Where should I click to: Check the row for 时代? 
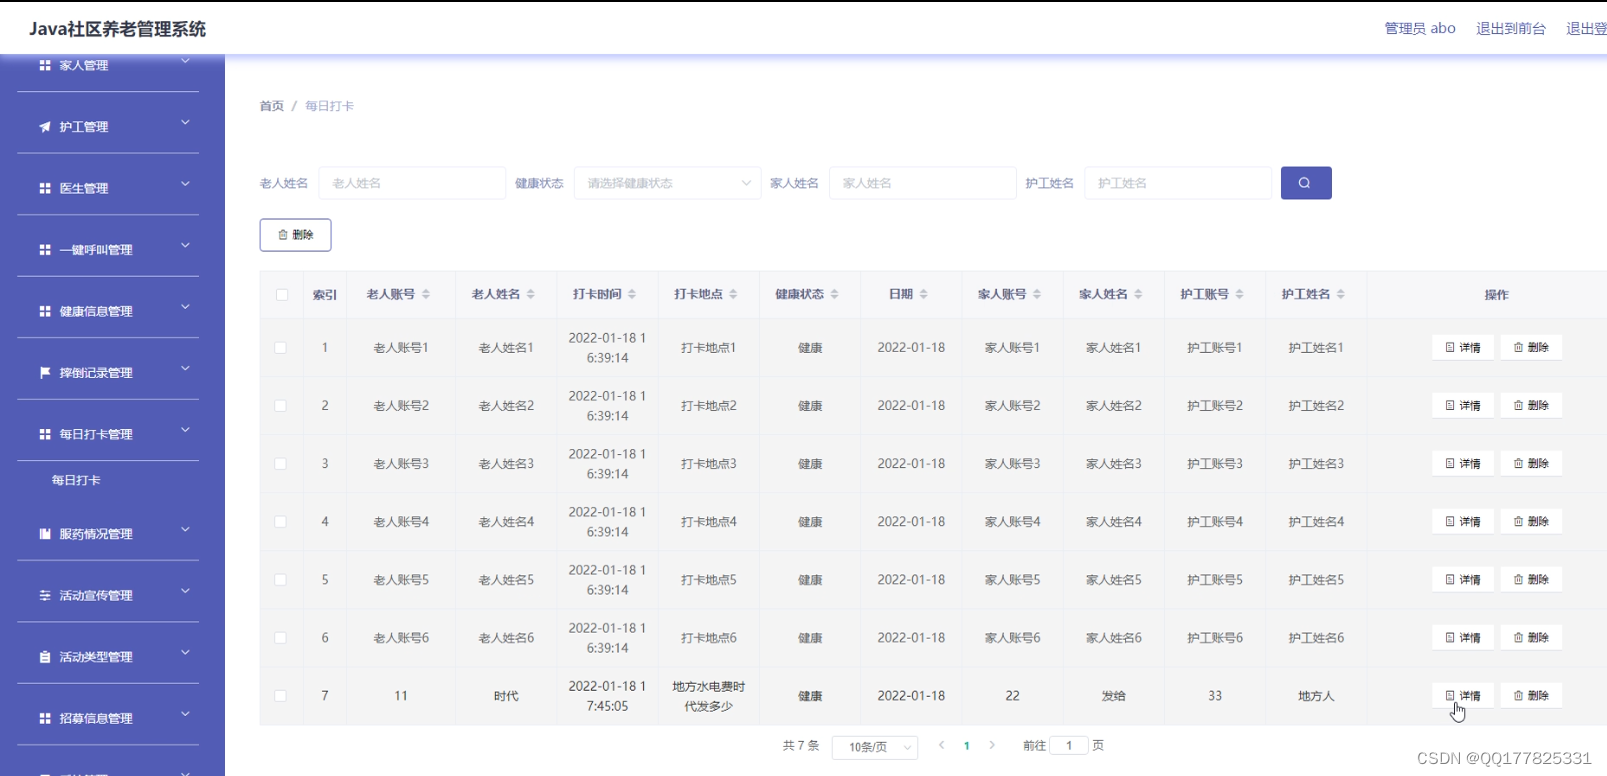[281, 696]
